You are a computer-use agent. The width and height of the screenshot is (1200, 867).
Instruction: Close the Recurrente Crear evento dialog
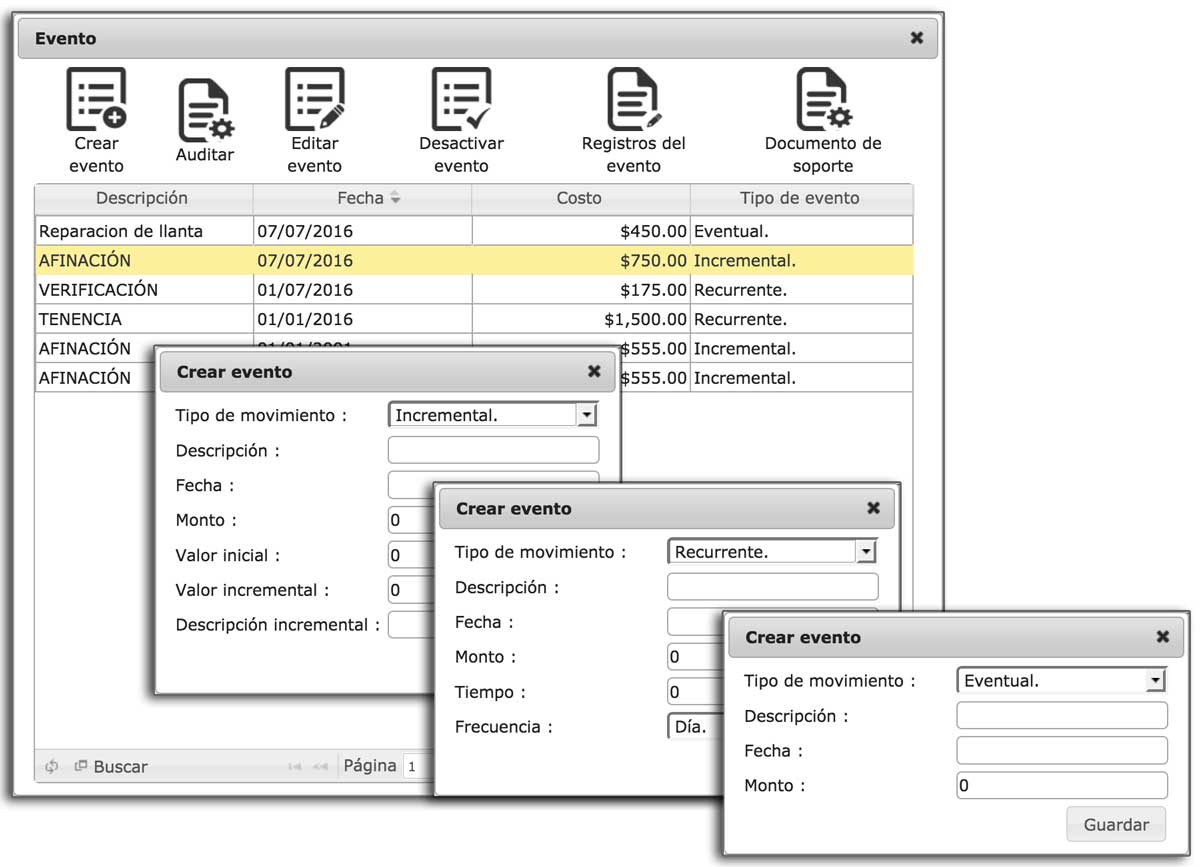873,508
